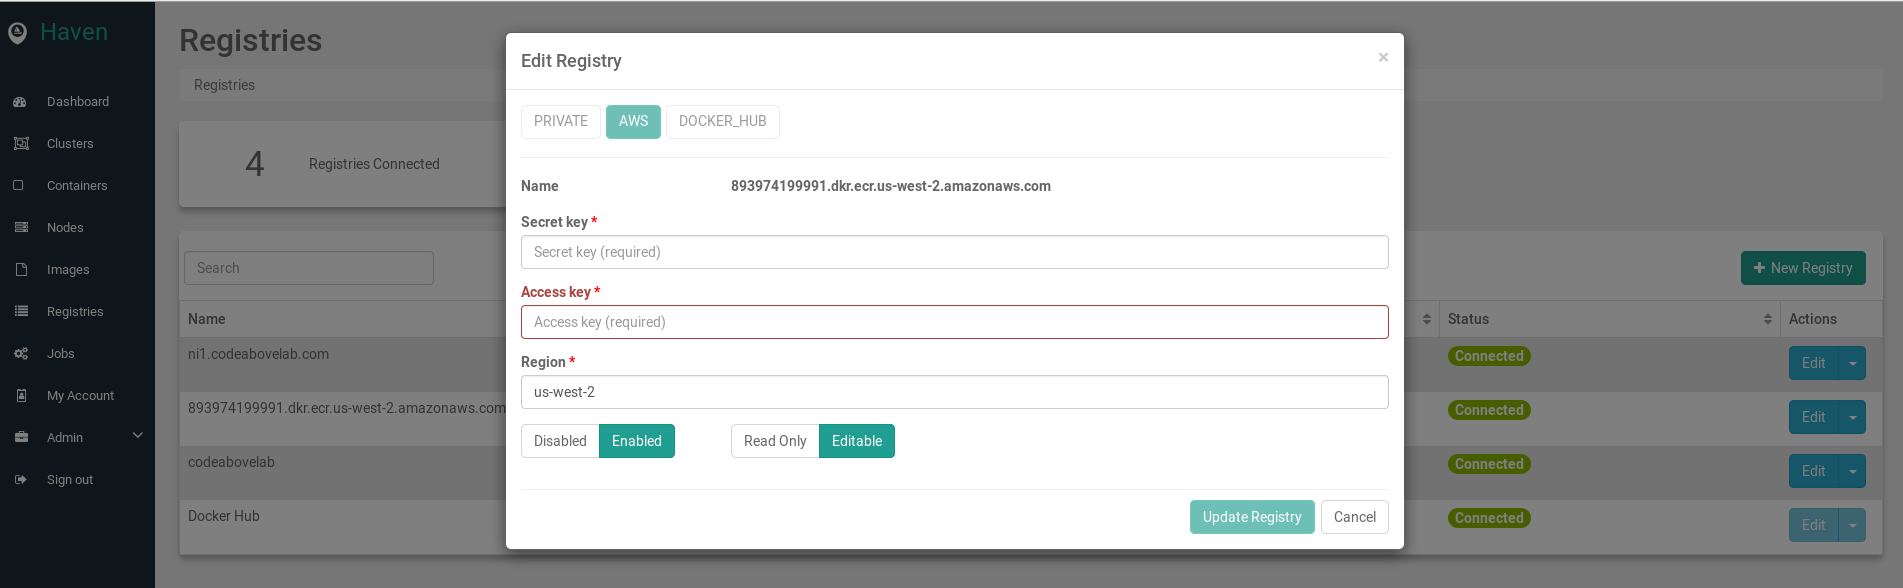
Task: Click the Images file icon in sidebar
Action: tap(20, 270)
